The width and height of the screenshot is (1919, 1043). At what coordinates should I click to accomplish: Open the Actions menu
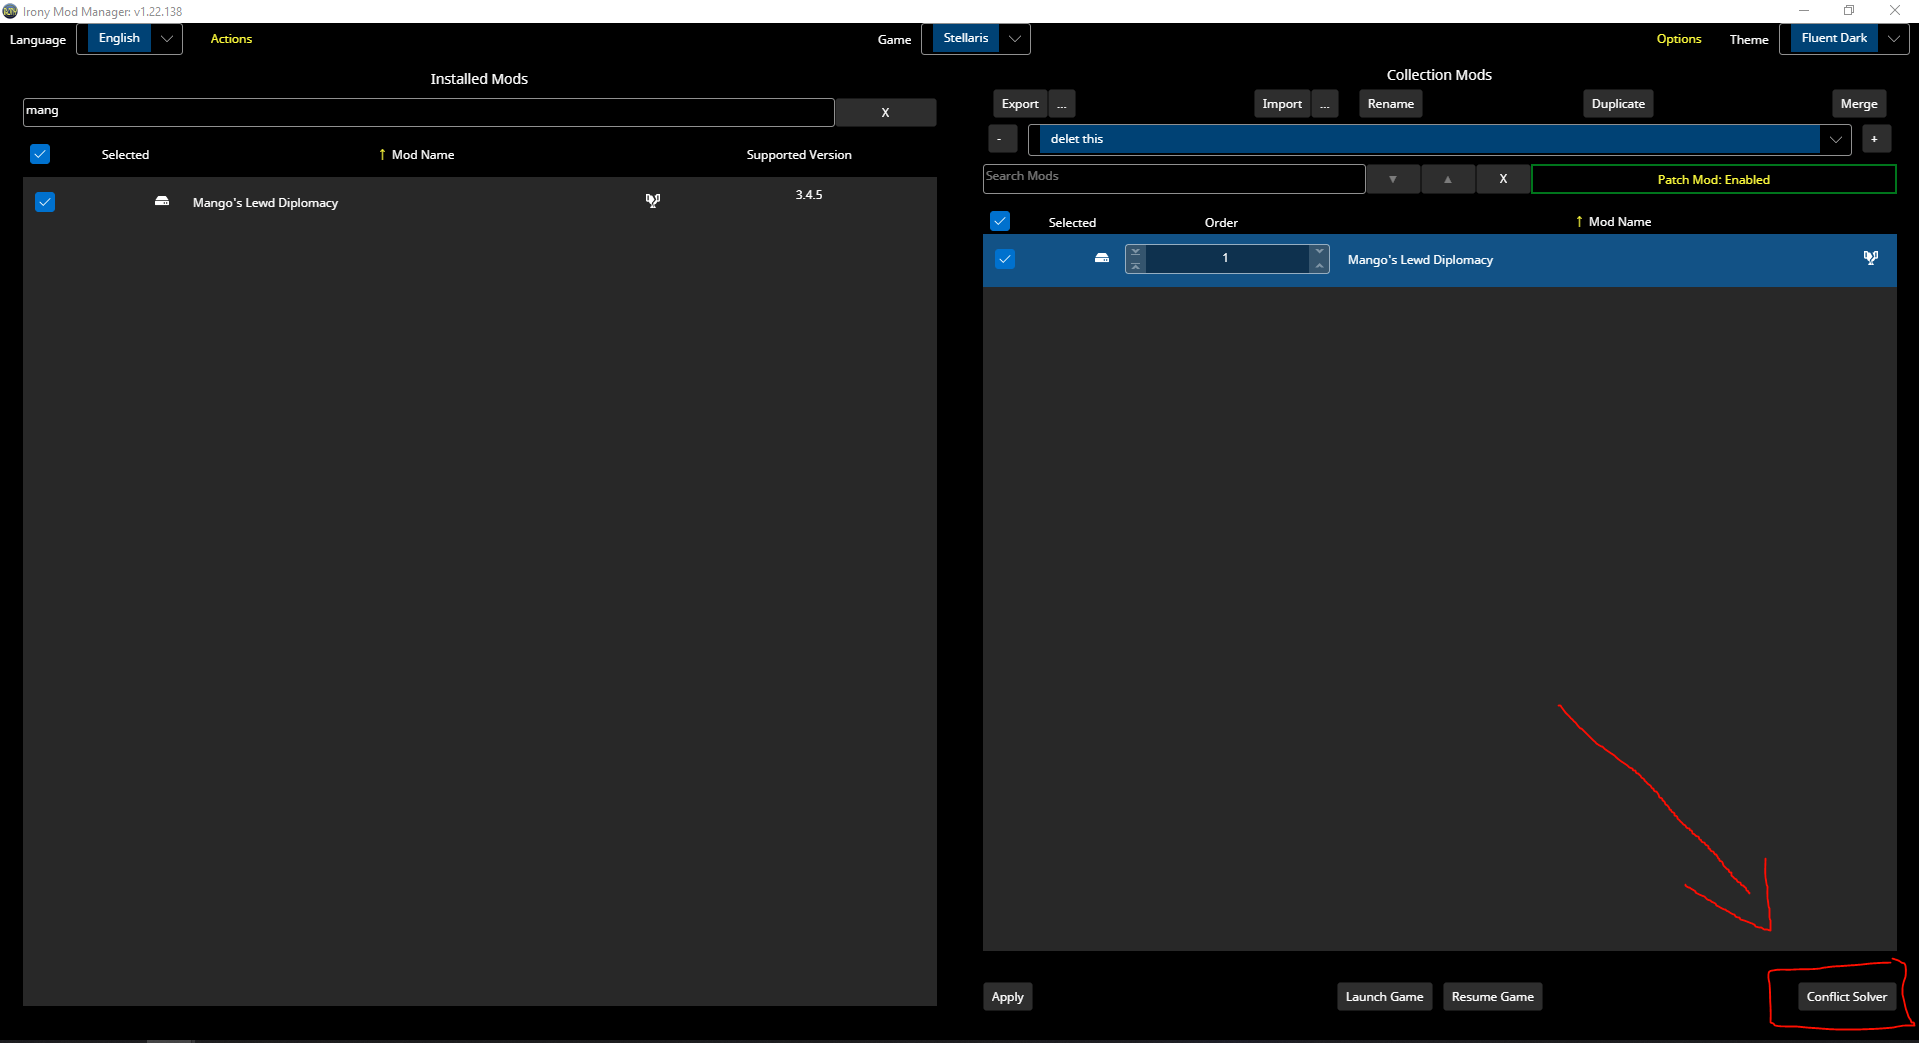(231, 39)
